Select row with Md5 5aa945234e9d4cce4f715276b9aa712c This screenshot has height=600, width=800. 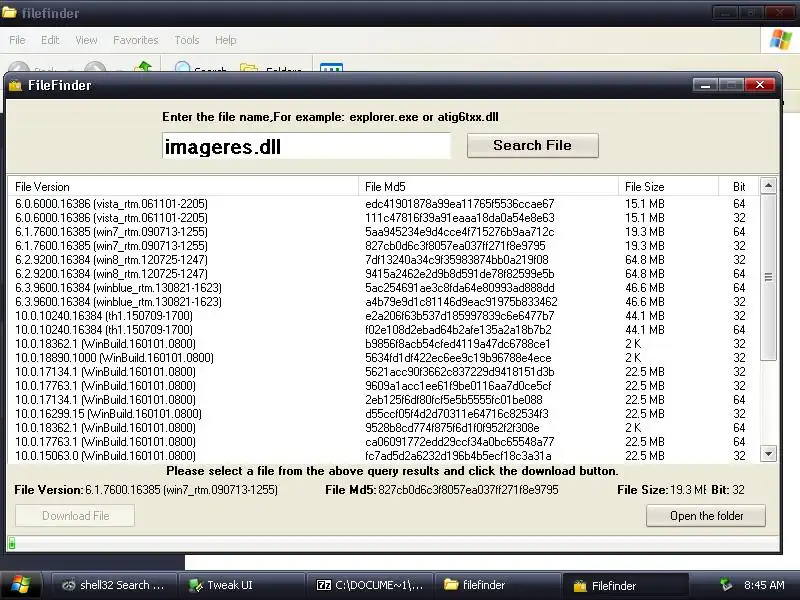383,232
